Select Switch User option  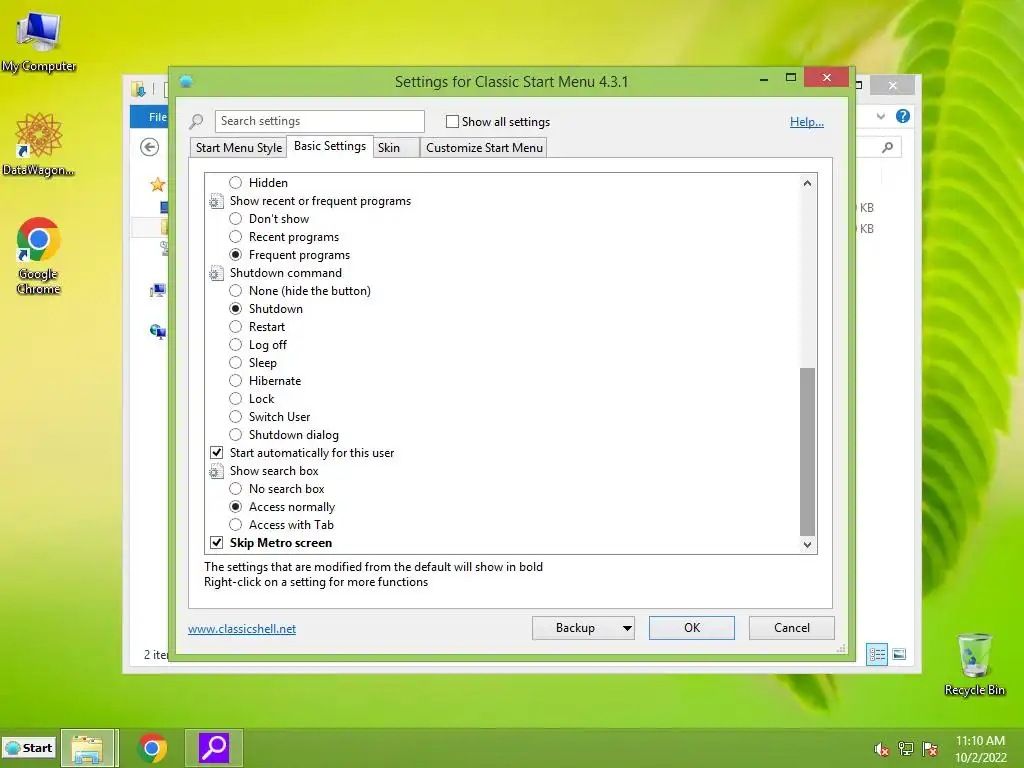[x=236, y=417]
